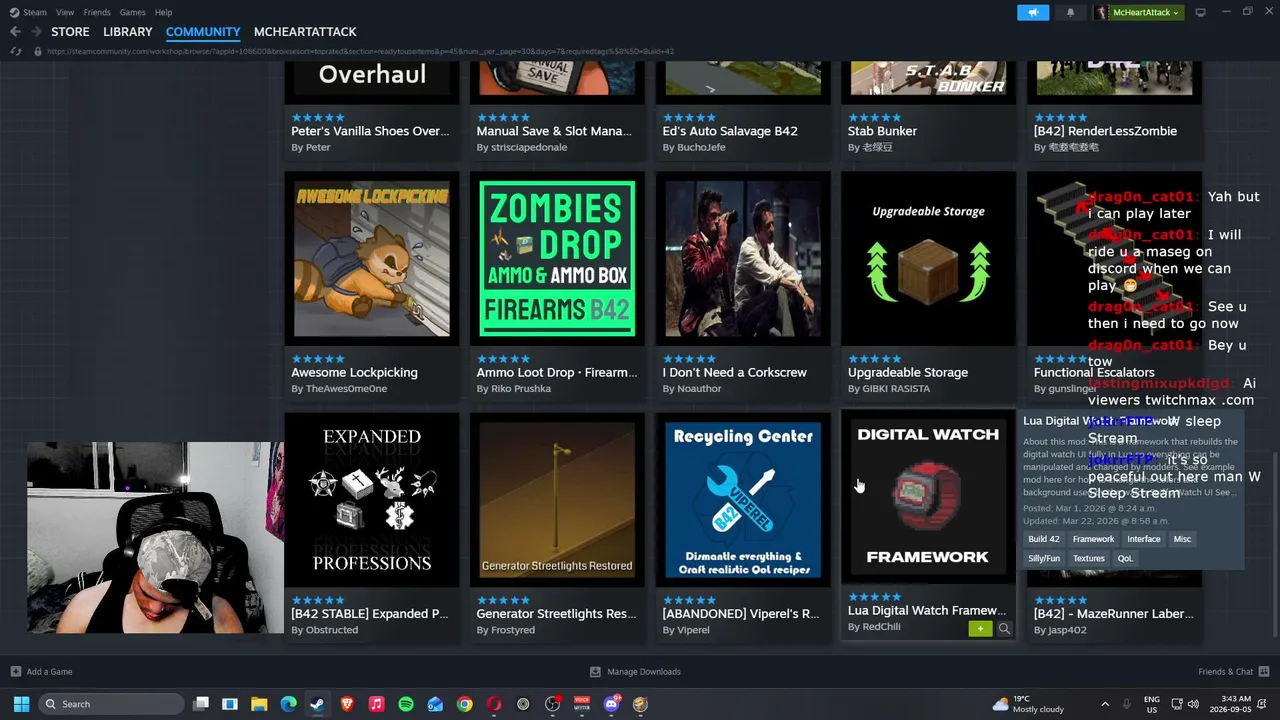Open Outlook mail from taskbar
Image resolution: width=1280 pixels, height=720 pixels.
tap(435, 704)
